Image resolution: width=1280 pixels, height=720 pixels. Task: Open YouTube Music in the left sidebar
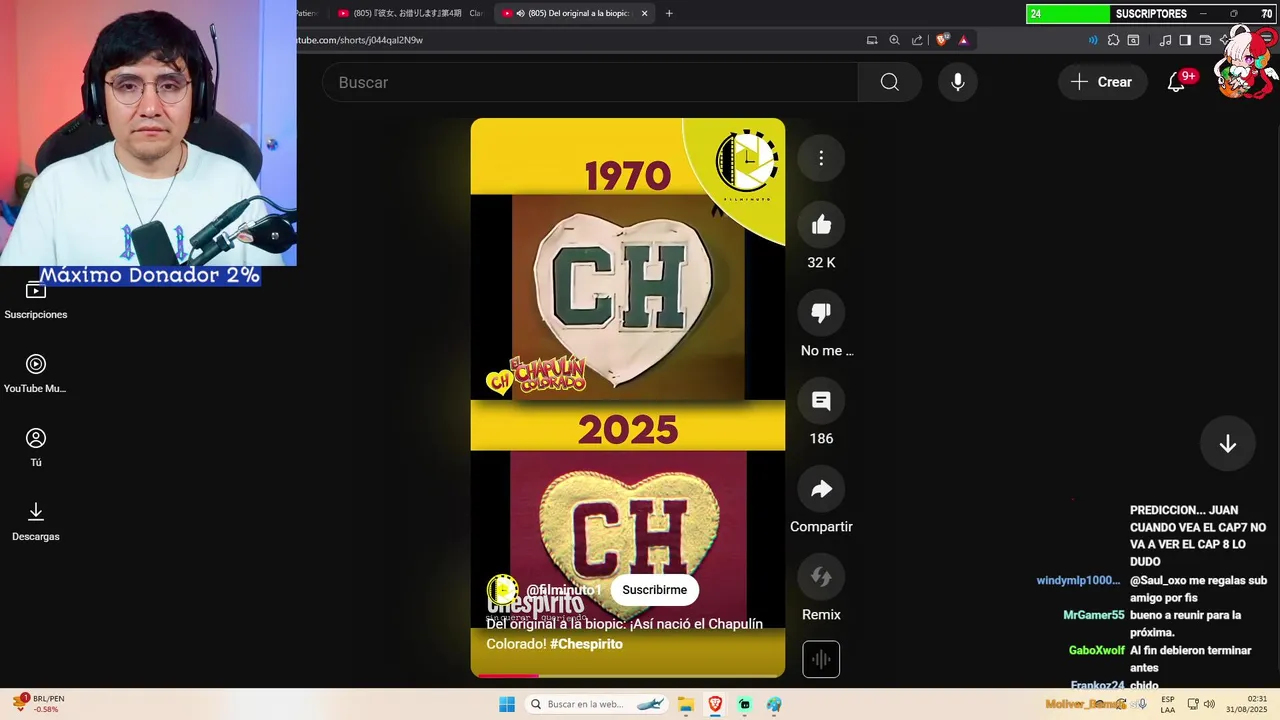(x=36, y=374)
